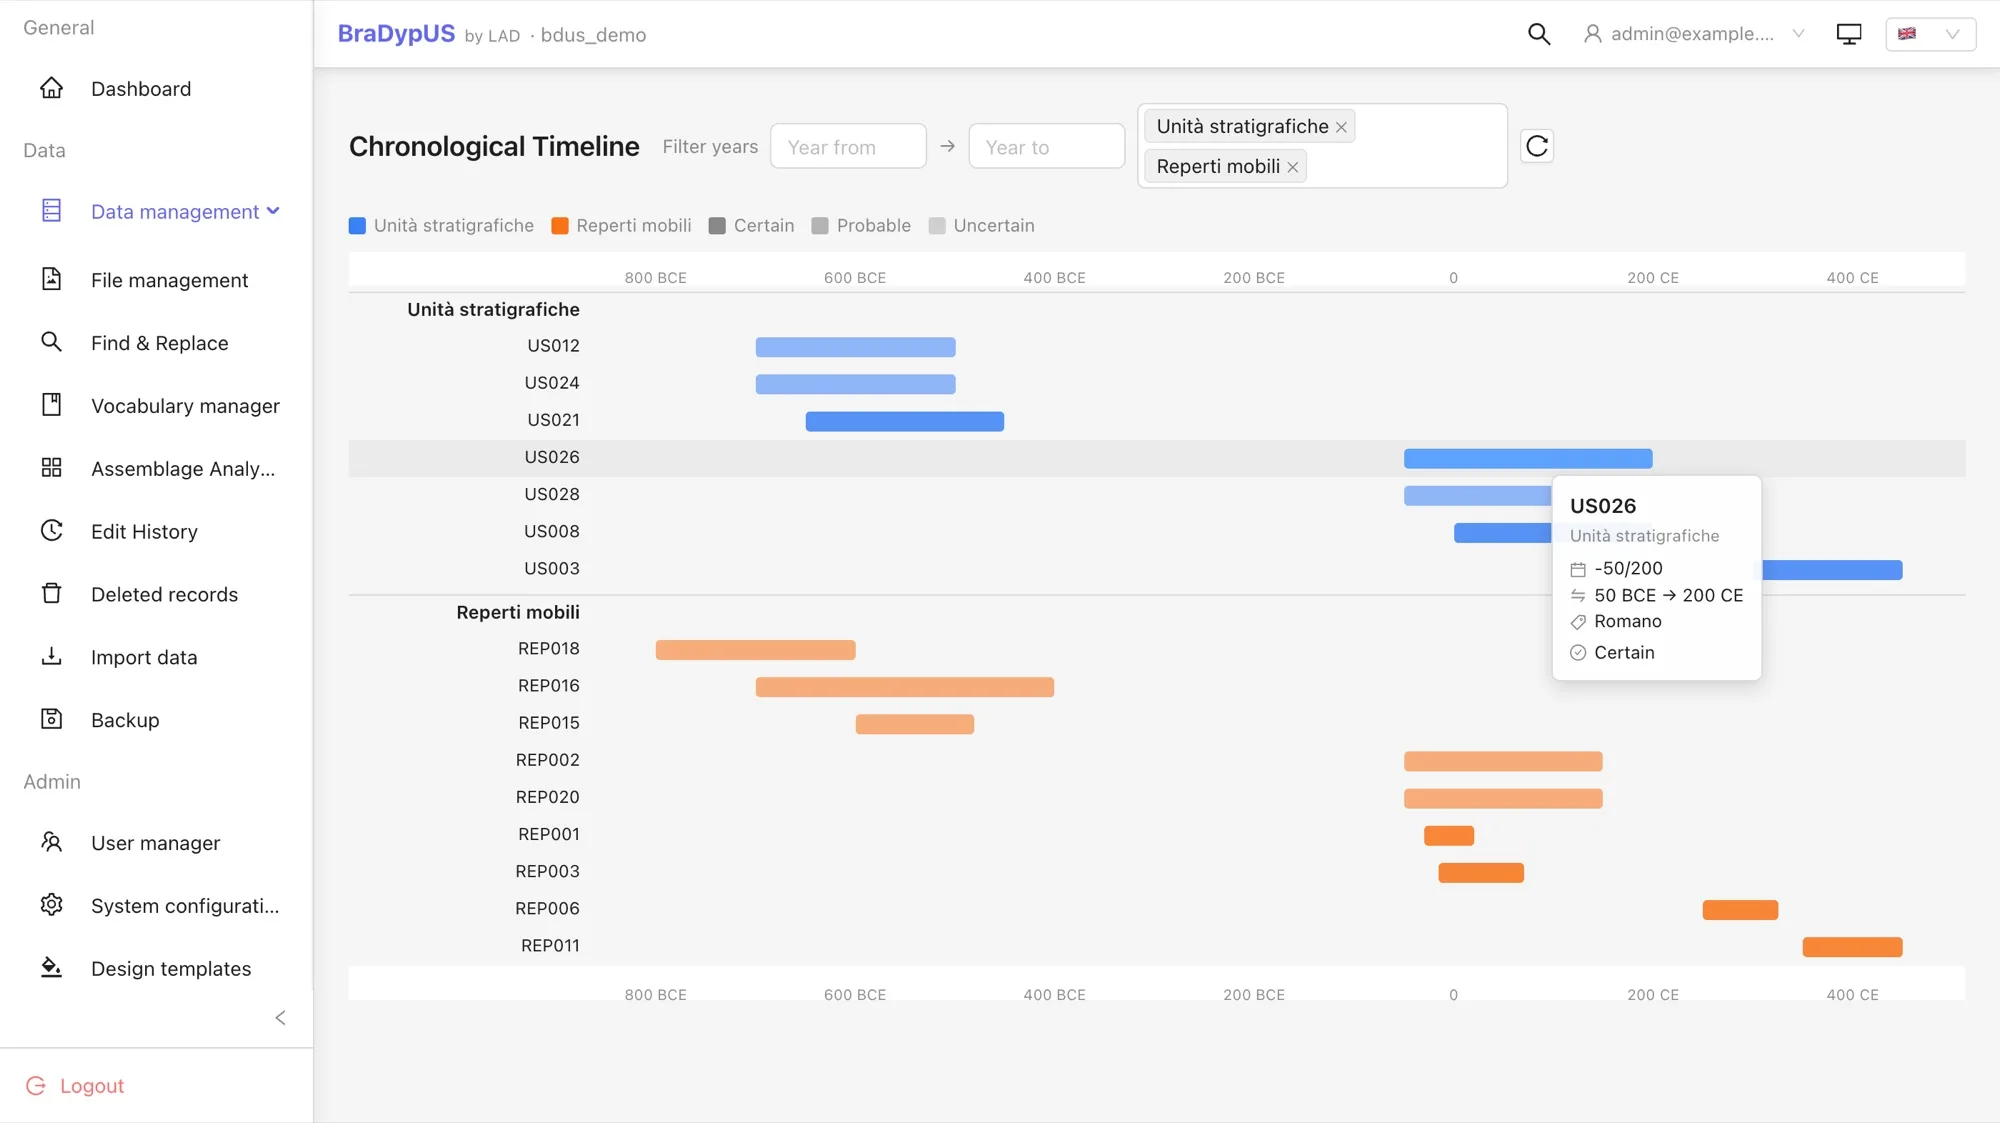Screen dimensions: 2000x1123
Task: Click the blue Unità stratigrafiche legend swatch
Action: click(x=357, y=226)
